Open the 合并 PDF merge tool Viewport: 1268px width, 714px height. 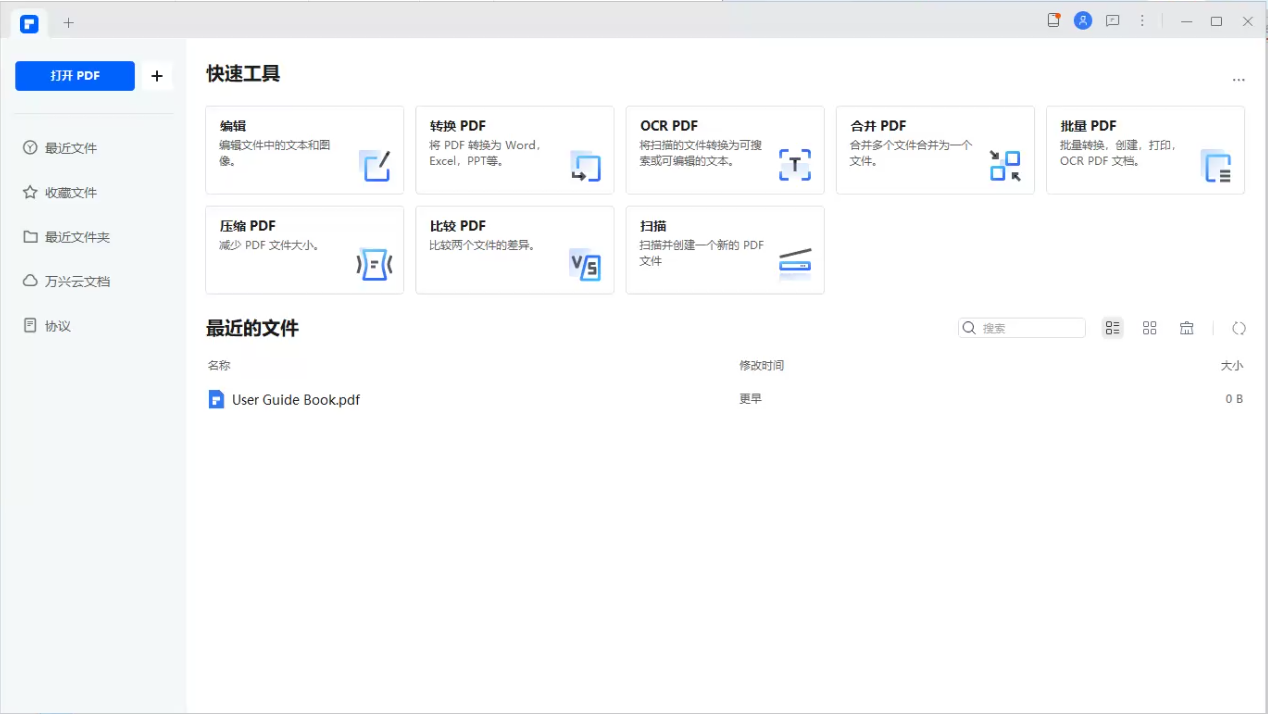tap(934, 150)
